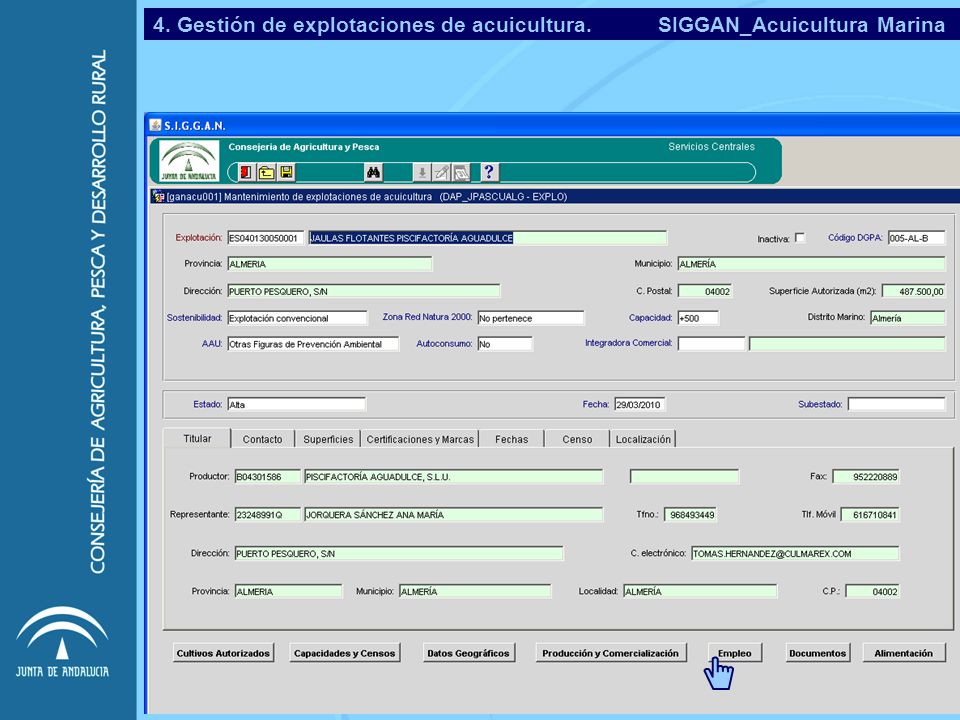Image resolution: width=960 pixels, height=720 pixels.
Task: Click the Fecha field 29/03/2010
Action: 640,404
